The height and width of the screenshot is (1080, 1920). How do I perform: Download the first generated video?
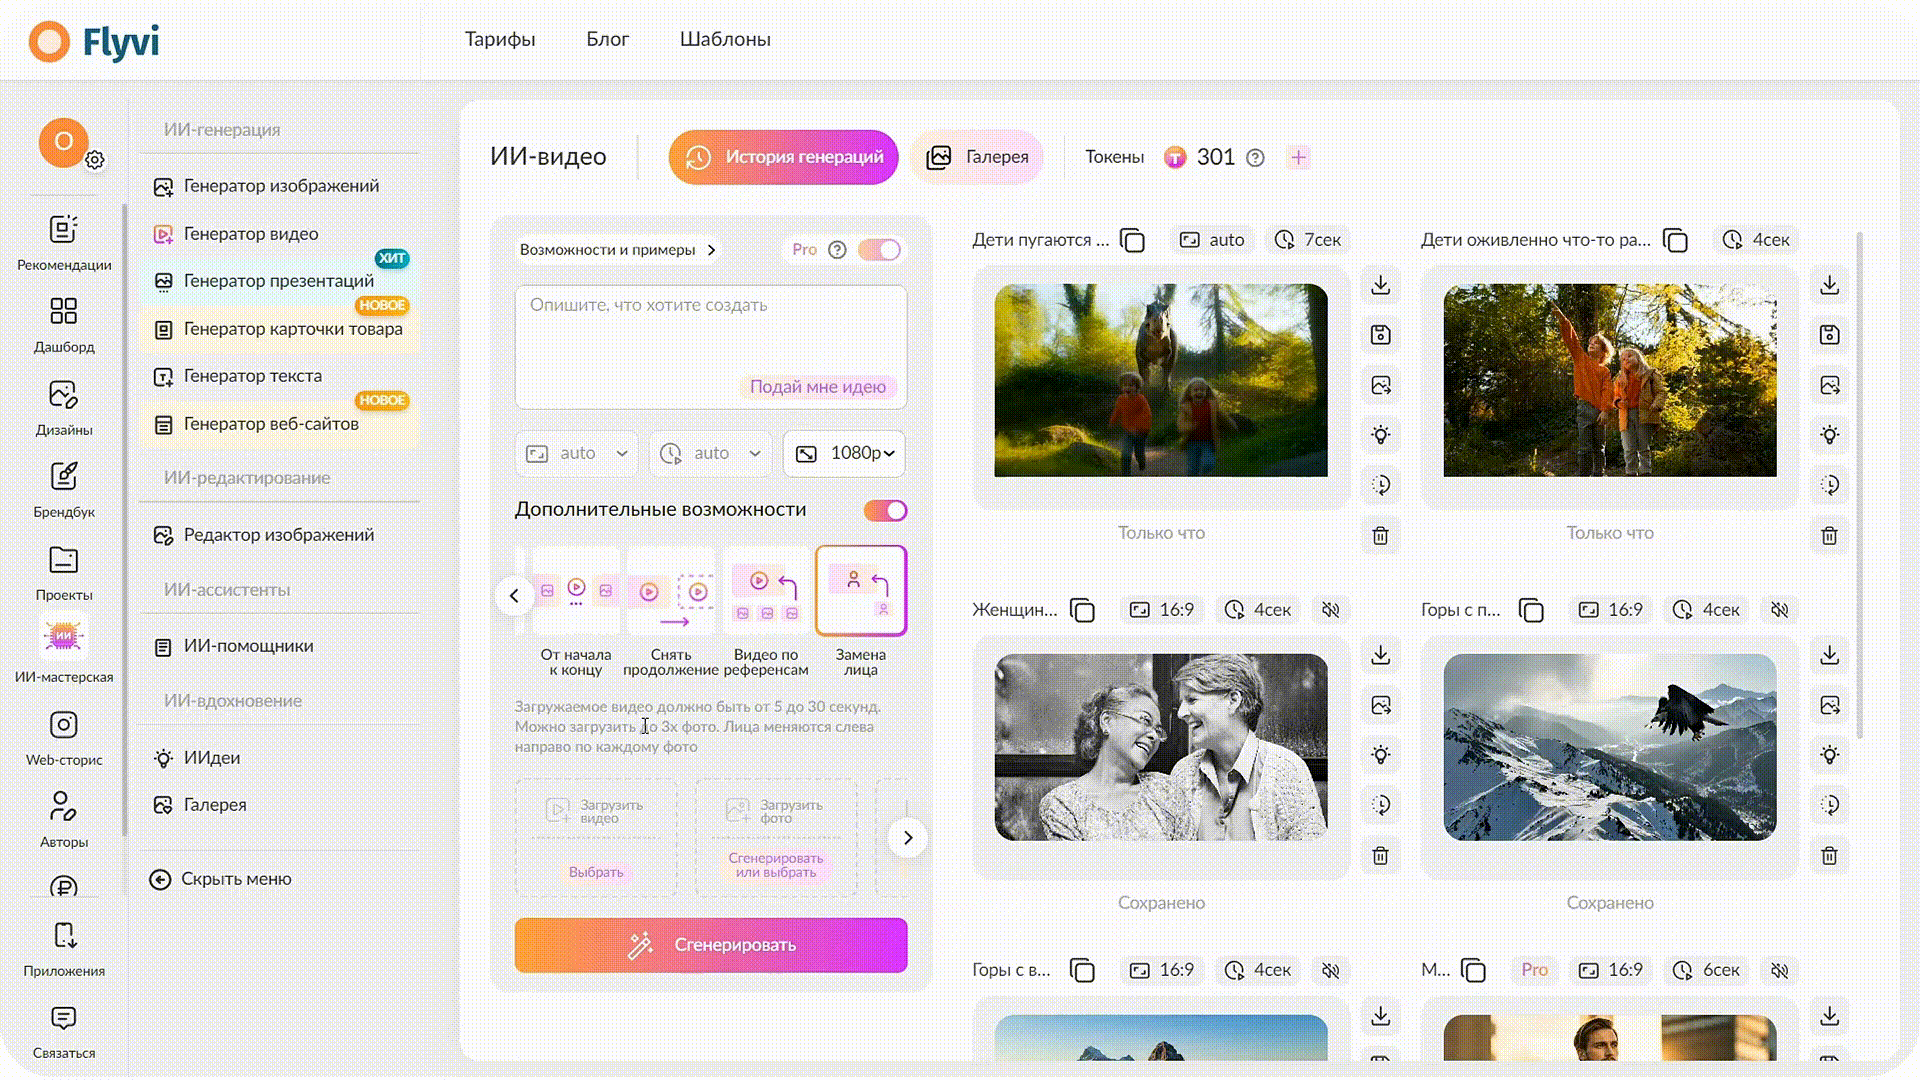1380,286
